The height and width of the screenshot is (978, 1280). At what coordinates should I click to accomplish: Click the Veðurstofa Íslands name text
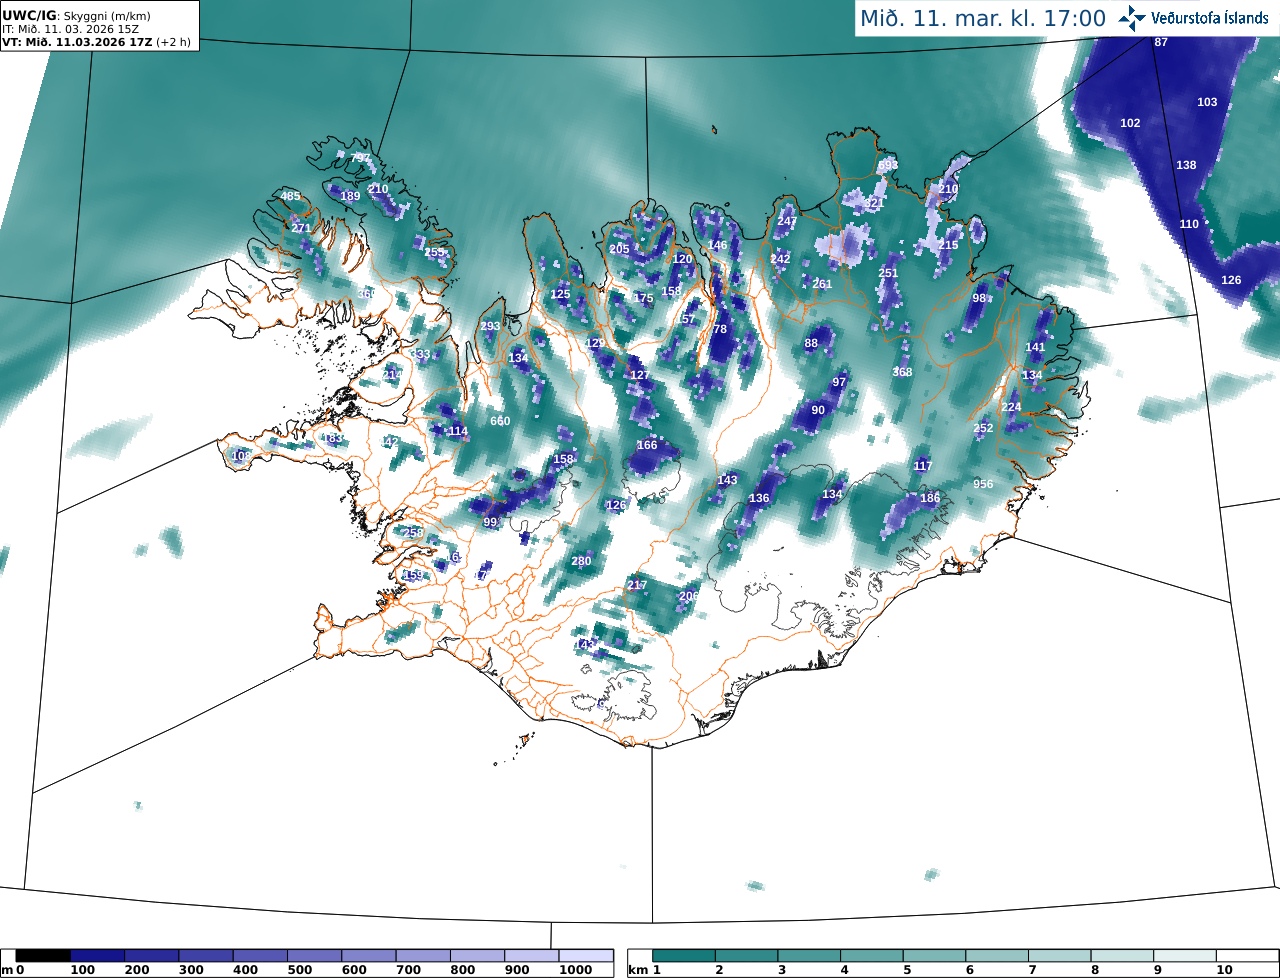1211,18
